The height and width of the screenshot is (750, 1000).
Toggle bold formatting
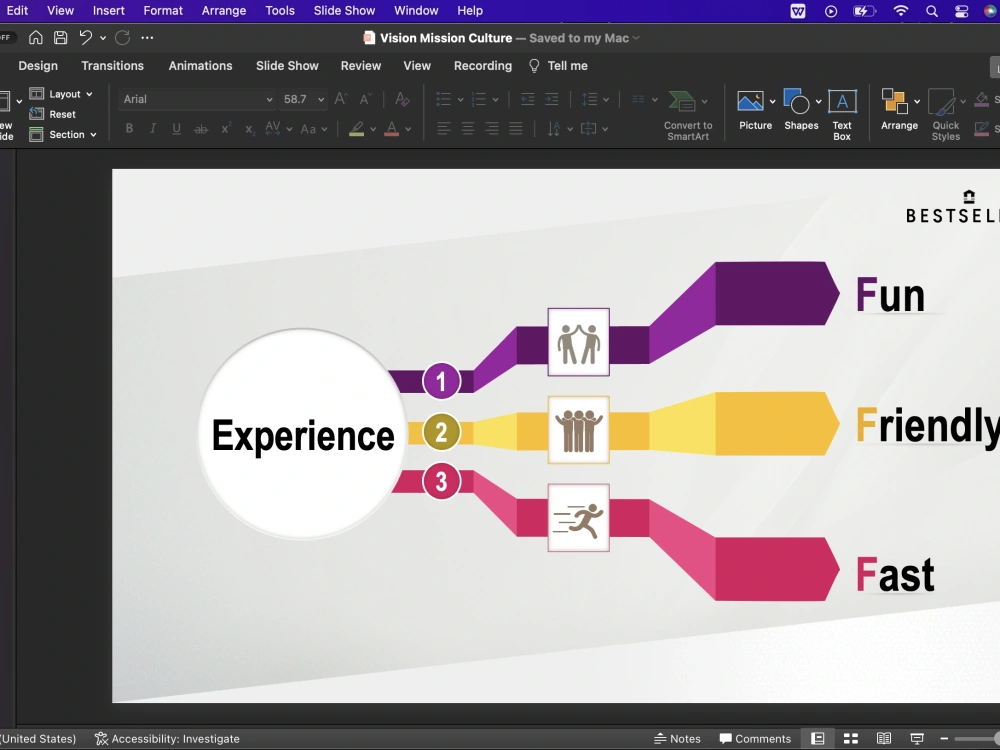pos(129,128)
